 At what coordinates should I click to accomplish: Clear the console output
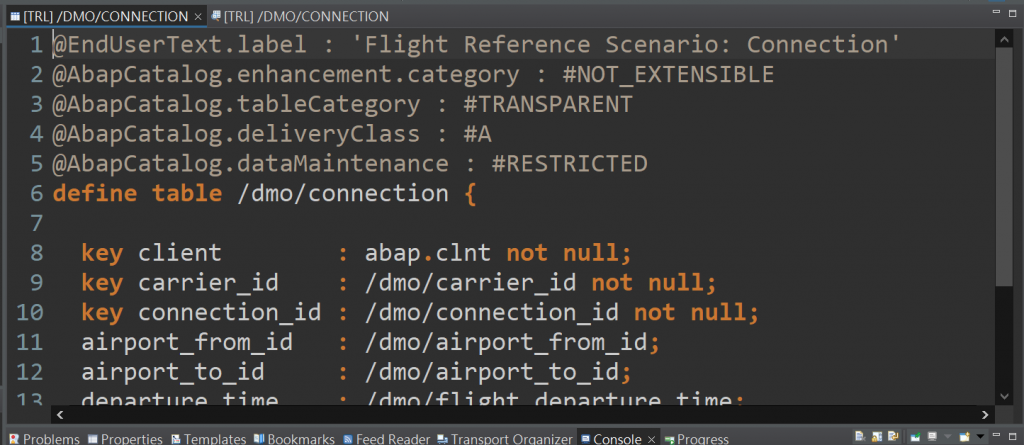pyautogui.click(x=860, y=437)
